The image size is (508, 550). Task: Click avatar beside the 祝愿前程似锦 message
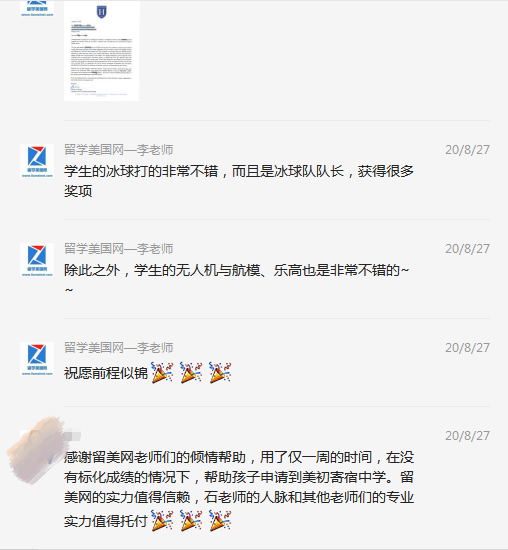pyautogui.click(x=37, y=359)
